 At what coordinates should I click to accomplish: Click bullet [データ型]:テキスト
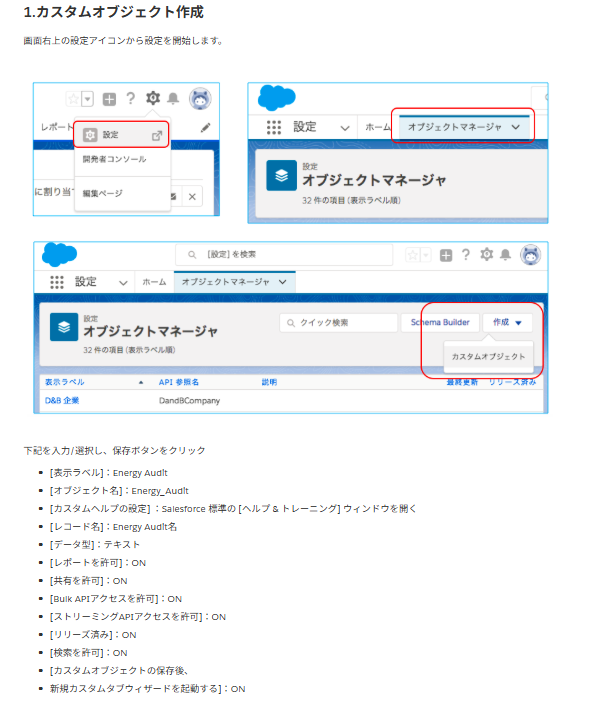click(x=95, y=545)
